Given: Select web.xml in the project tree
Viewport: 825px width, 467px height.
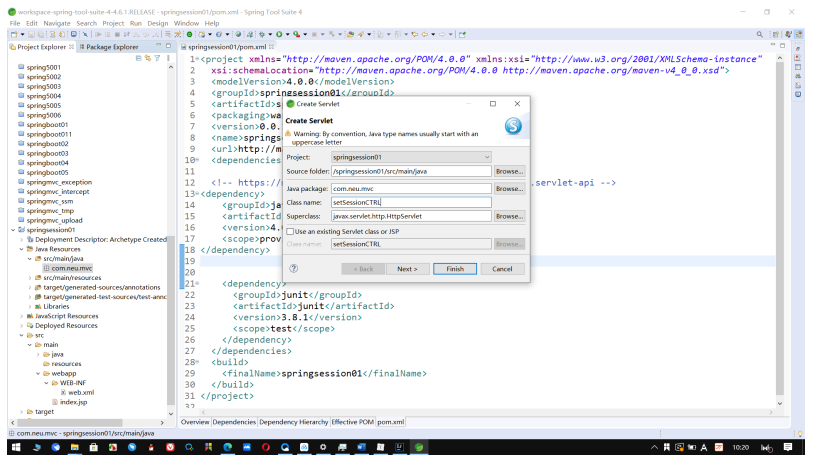Looking at the screenshot, I should click(81, 392).
